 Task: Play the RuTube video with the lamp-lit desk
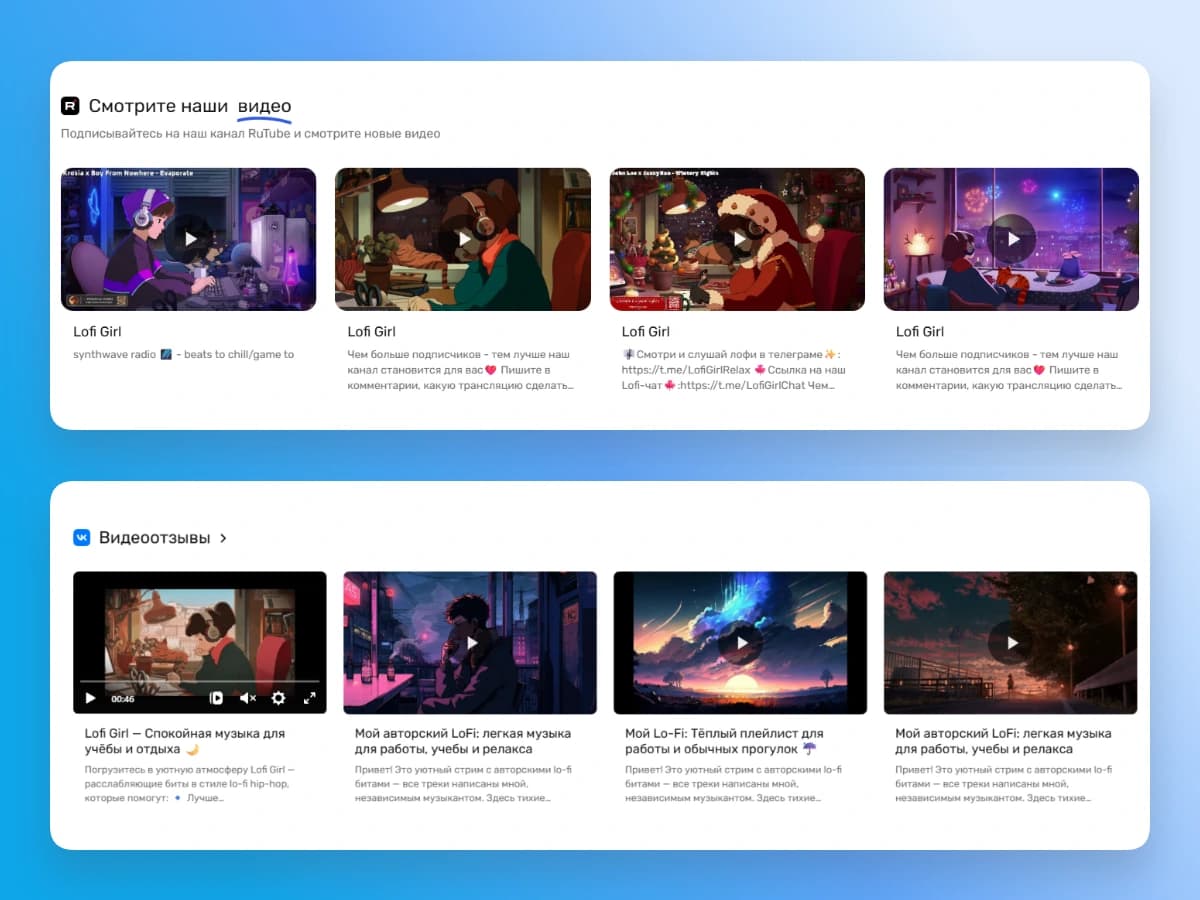pyautogui.click(x=463, y=239)
